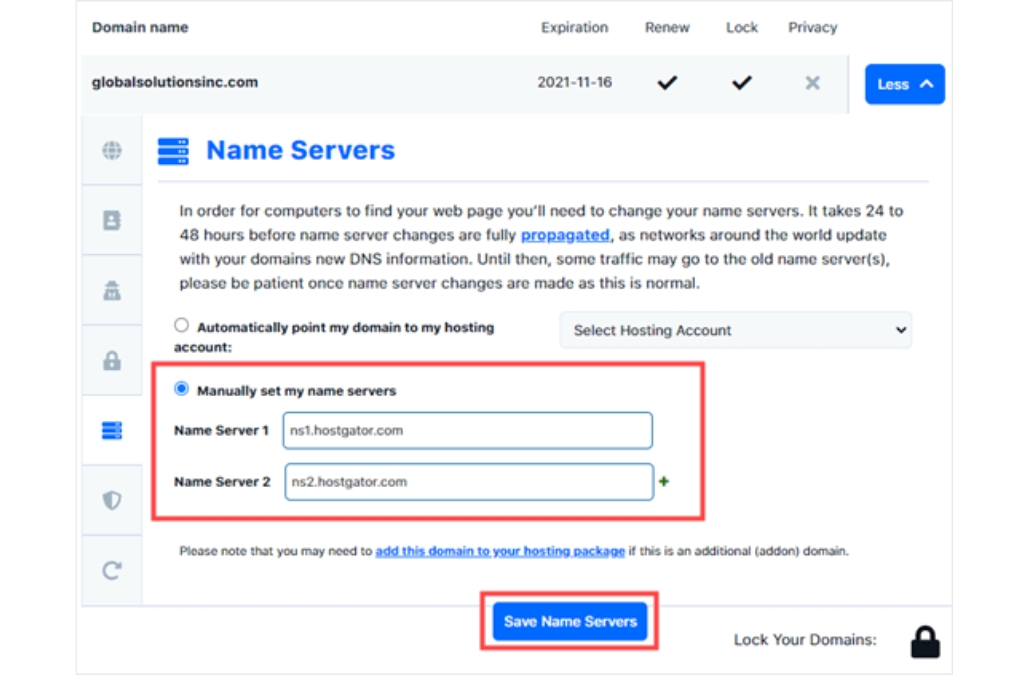Click the globalsolutionsinc.com domain name
Image resolution: width=1013 pixels, height=675 pixels.
(x=174, y=83)
